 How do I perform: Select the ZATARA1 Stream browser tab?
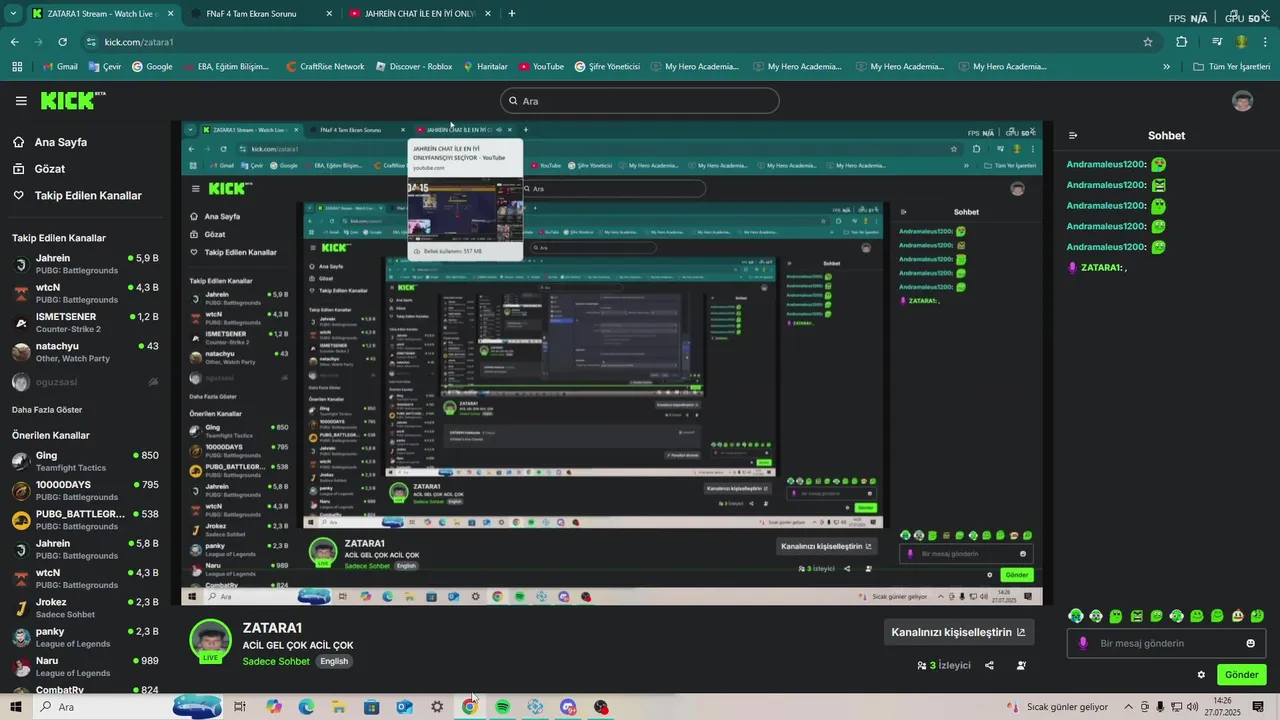click(102, 14)
